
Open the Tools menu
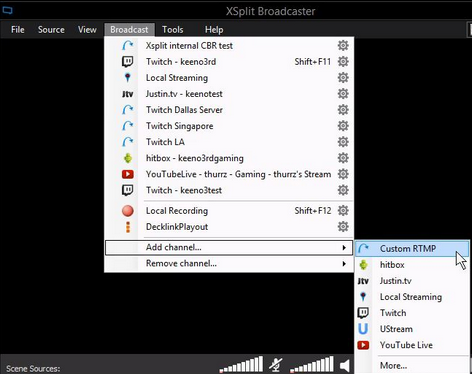[x=173, y=30]
